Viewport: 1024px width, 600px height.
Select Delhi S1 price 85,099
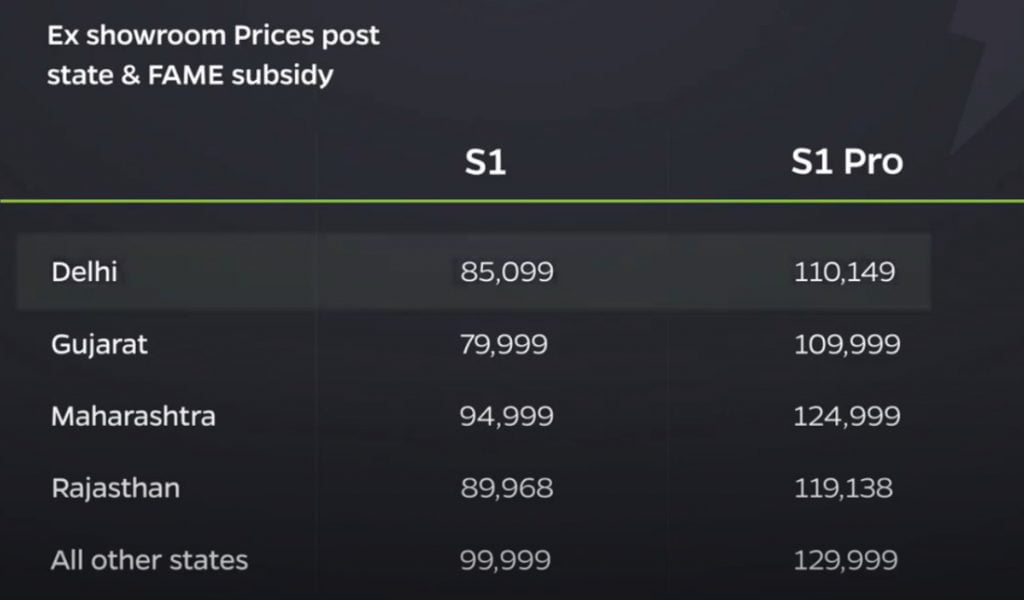coord(507,272)
